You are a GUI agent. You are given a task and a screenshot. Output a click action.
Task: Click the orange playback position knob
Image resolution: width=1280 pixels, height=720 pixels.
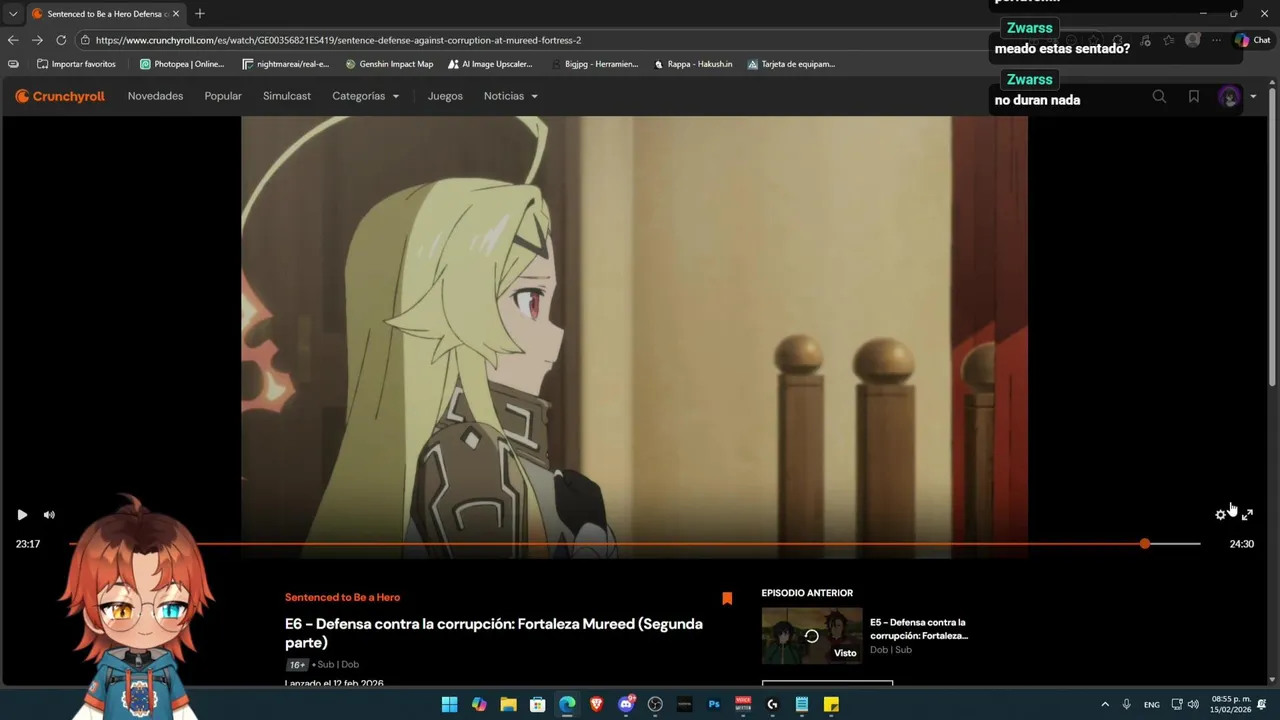click(x=1144, y=544)
